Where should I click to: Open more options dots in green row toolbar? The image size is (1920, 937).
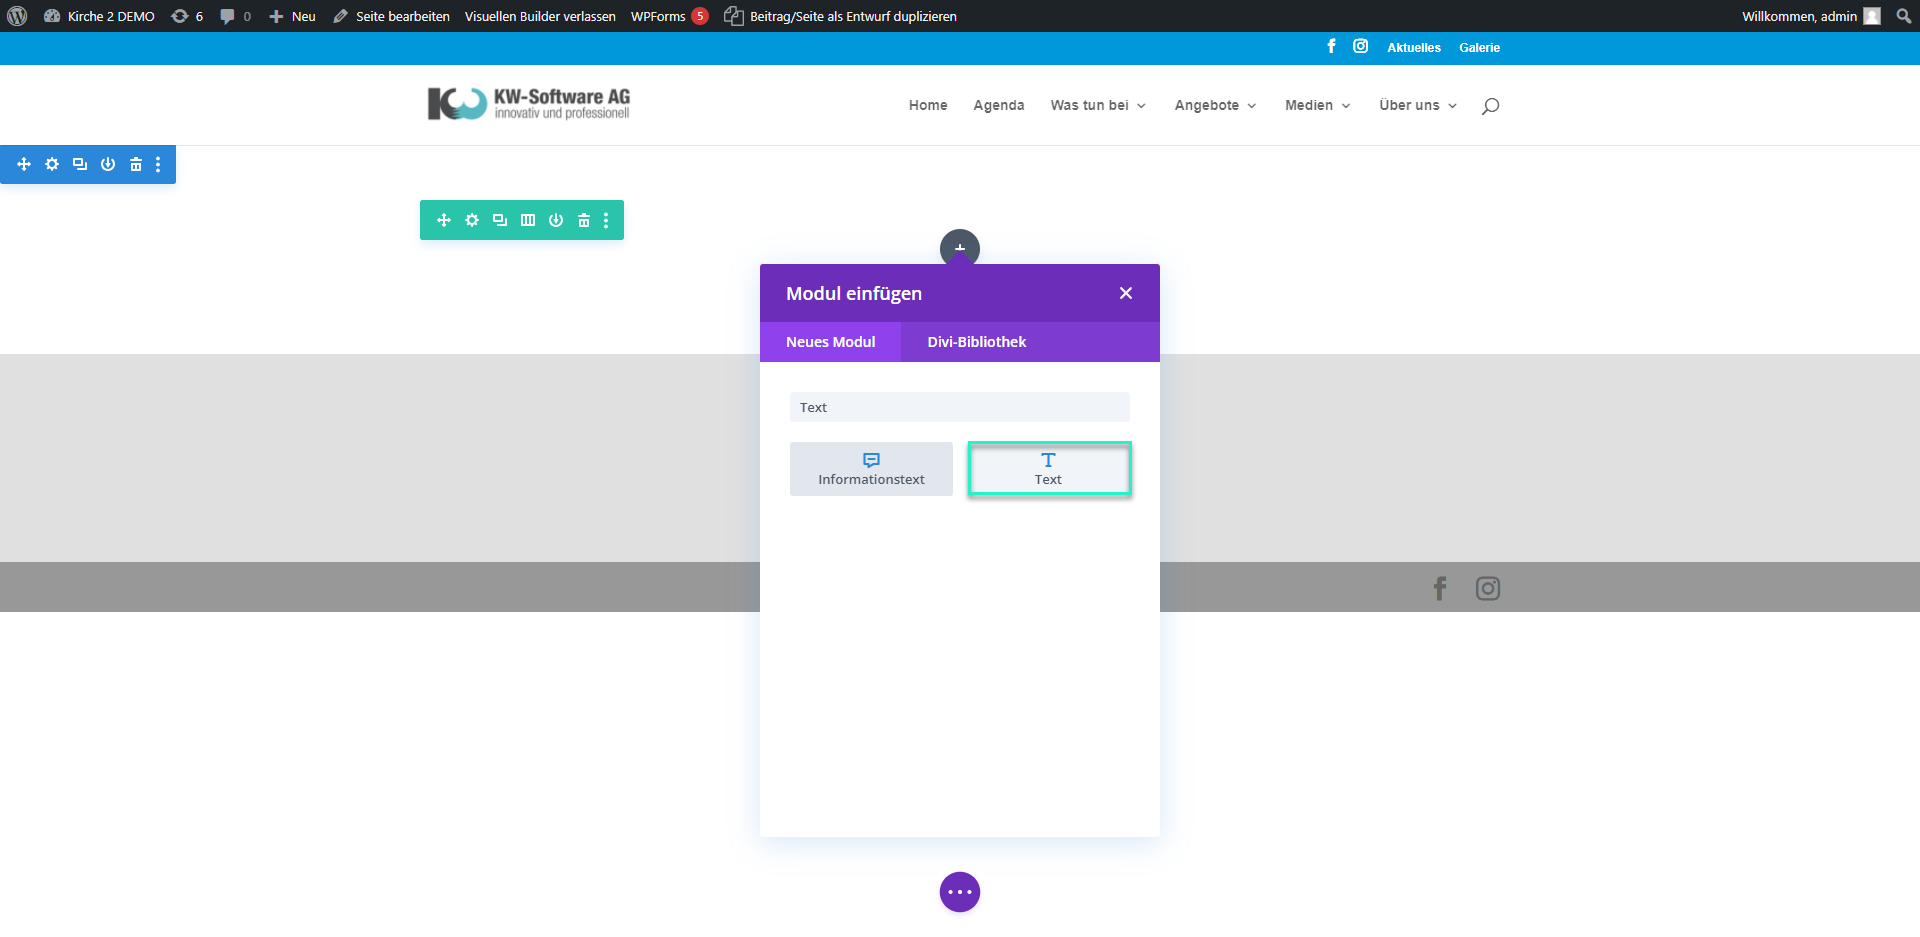pyautogui.click(x=606, y=220)
